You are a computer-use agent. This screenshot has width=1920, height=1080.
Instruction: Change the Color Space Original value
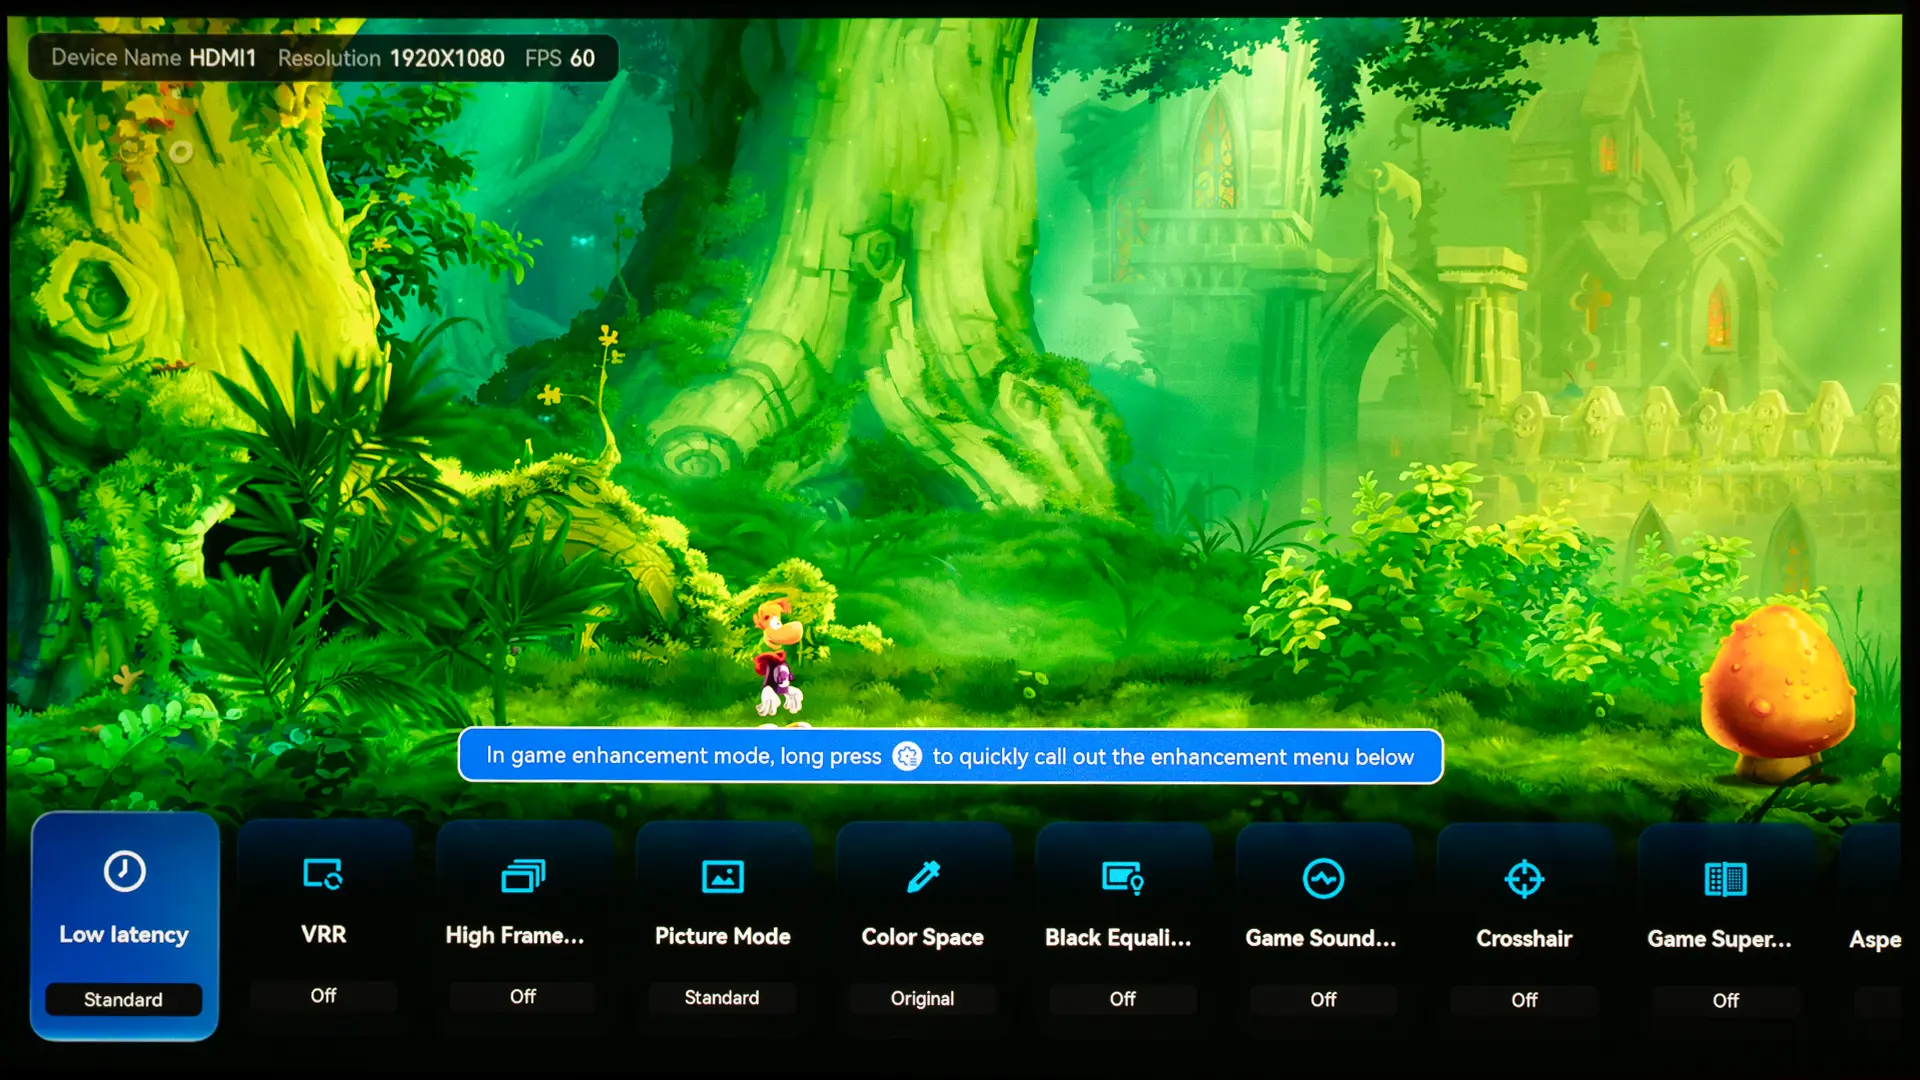point(922,999)
